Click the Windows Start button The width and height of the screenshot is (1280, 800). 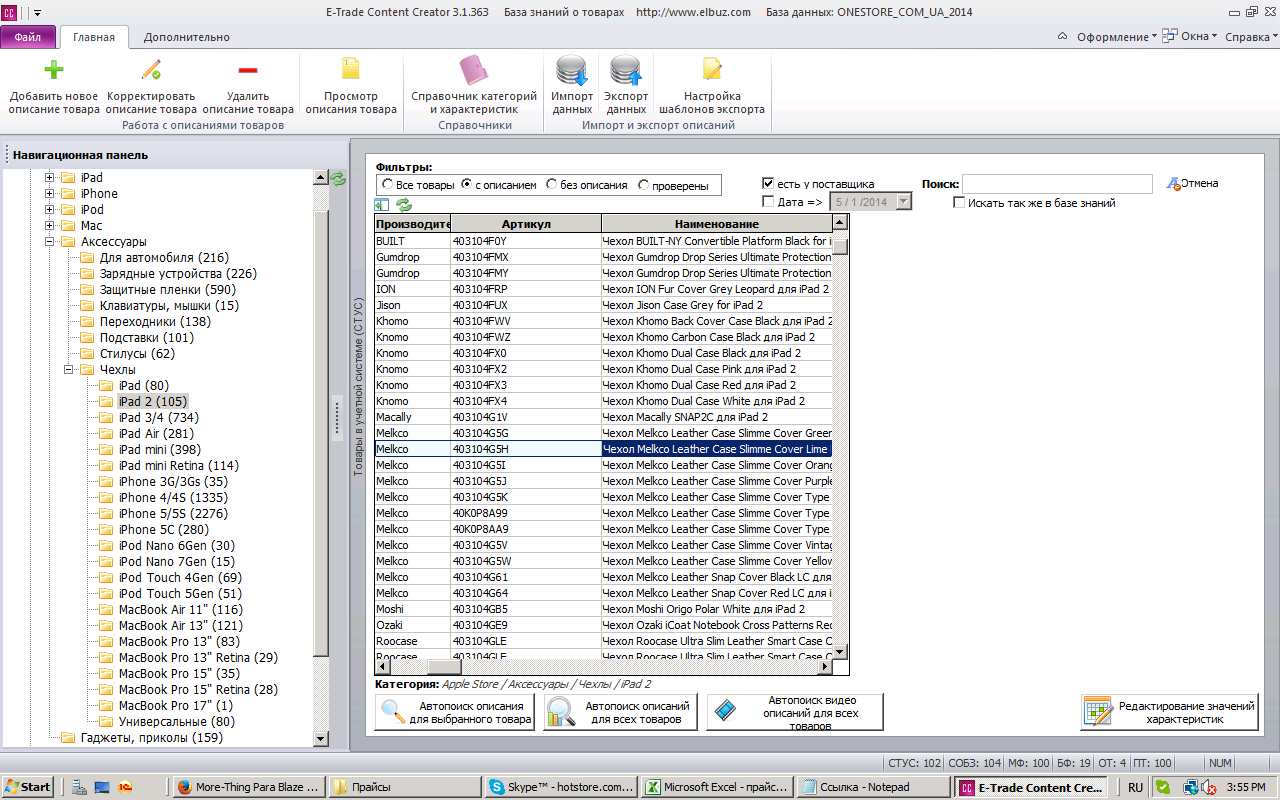point(27,787)
